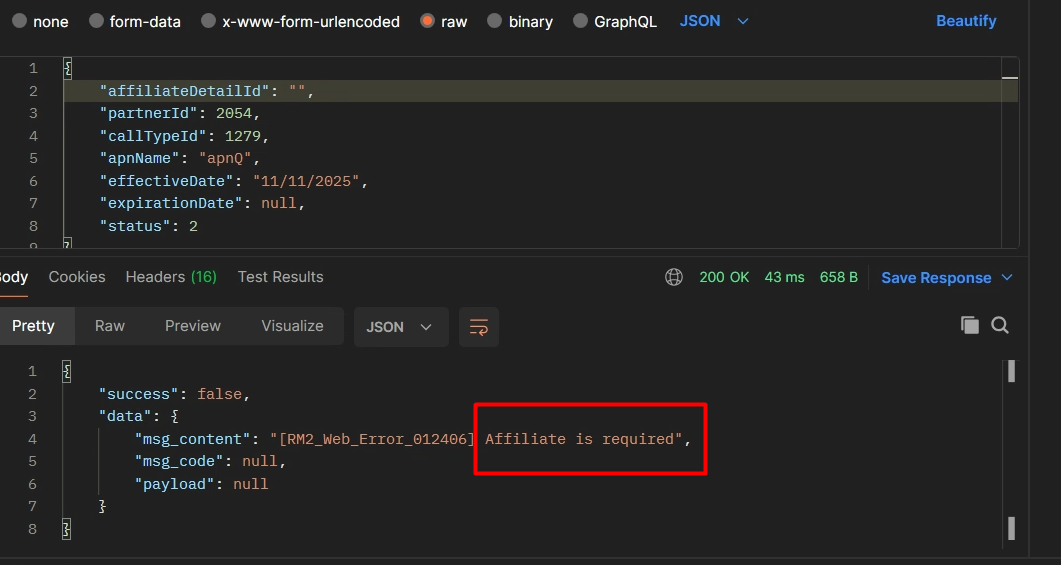This screenshot has width=1061, height=565.
Task: Select the form-data body radio button
Action: [x=96, y=21]
